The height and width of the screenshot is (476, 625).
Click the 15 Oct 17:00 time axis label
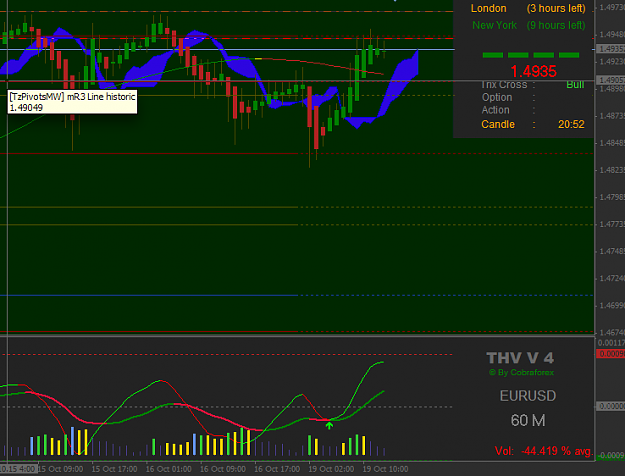[x=114, y=469]
